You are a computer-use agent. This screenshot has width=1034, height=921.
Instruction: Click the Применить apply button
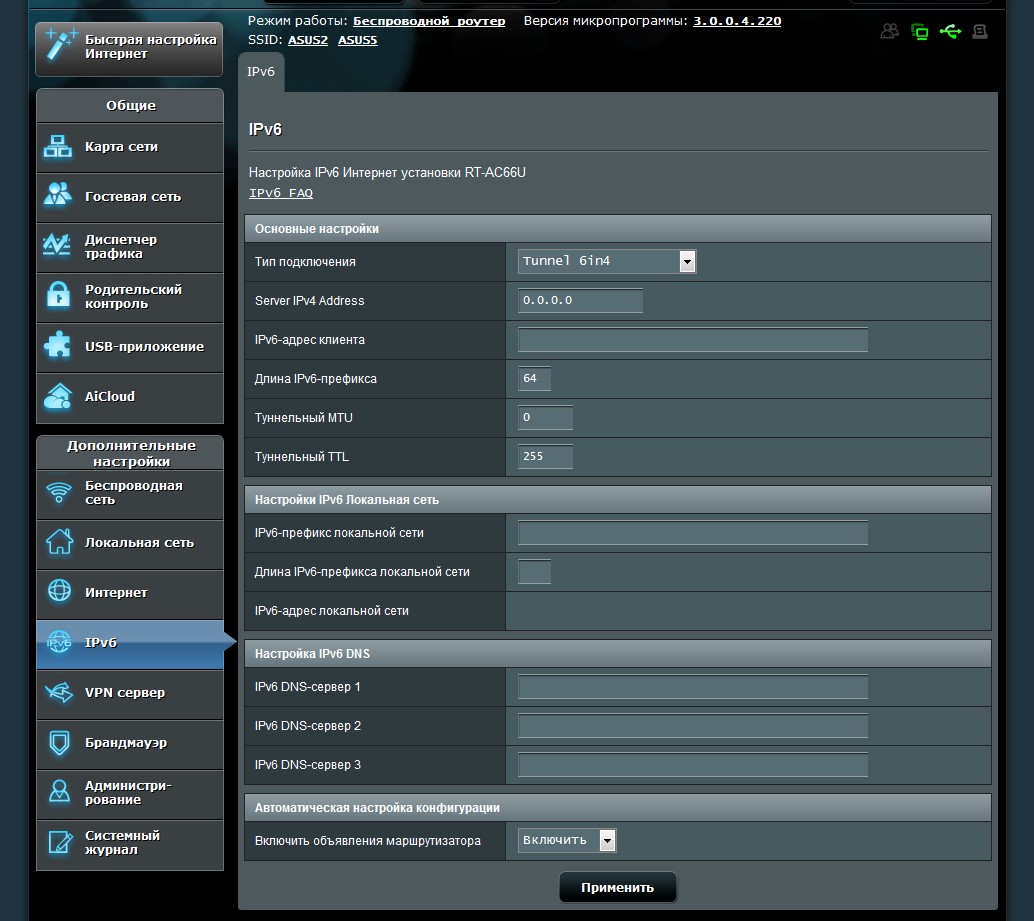pos(618,887)
